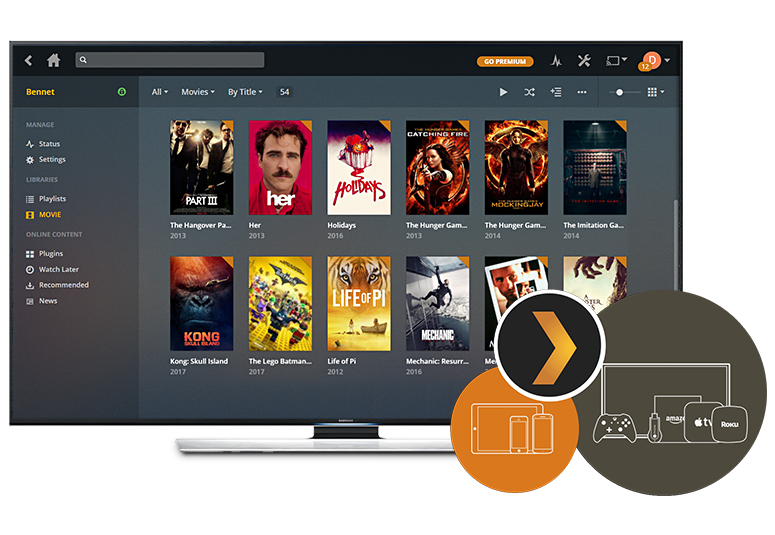
Task: Open the cast to player dropdown
Action: [x=617, y=61]
